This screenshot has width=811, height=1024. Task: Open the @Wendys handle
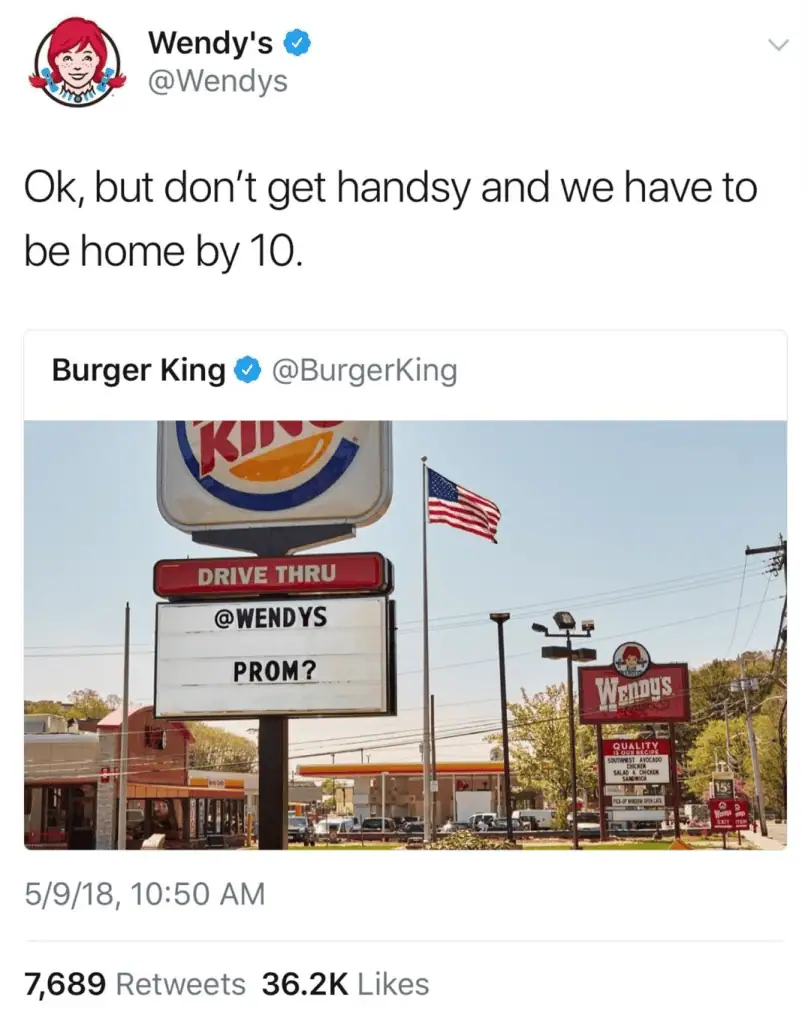[217, 81]
